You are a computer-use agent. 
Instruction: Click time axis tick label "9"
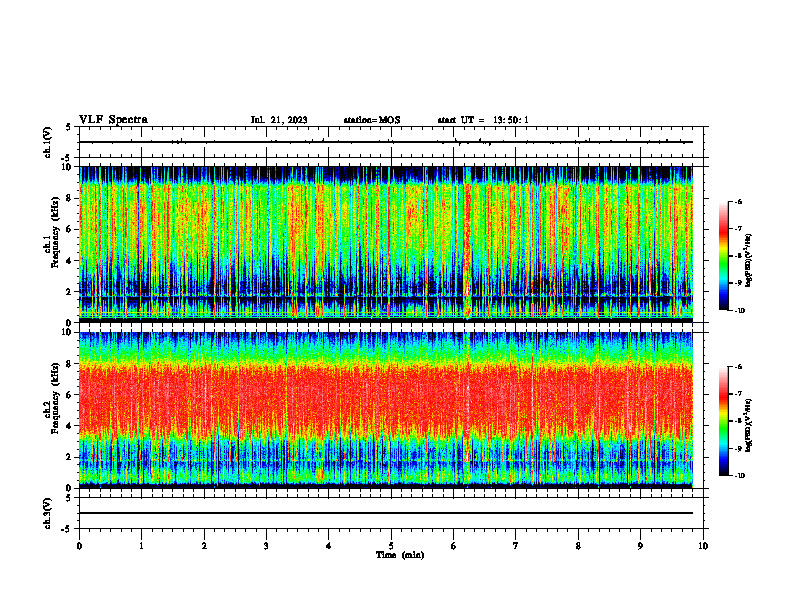640,546
